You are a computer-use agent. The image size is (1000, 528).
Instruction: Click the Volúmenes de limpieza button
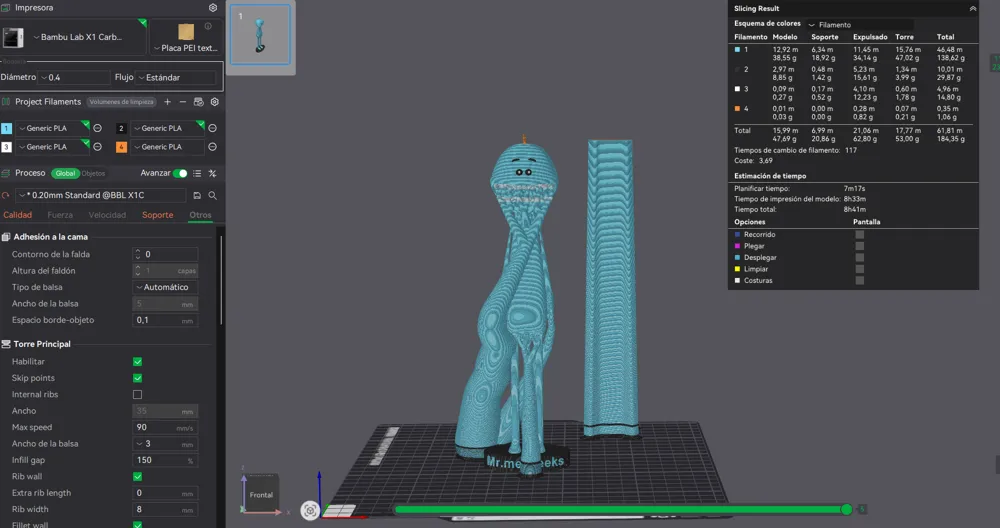(x=121, y=102)
